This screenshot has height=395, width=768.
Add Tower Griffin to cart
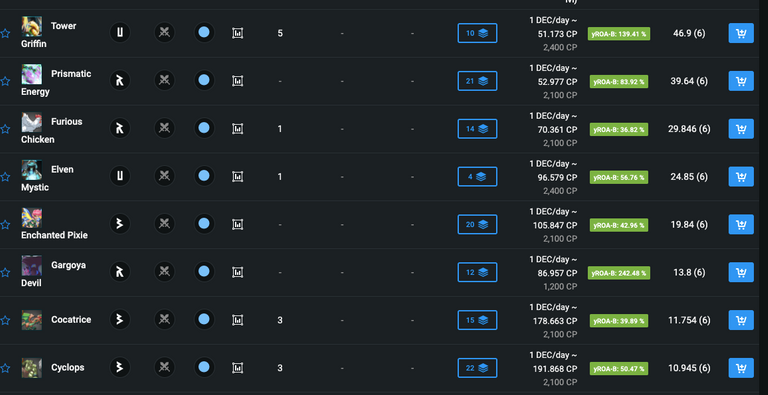click(x=741, y=33)
